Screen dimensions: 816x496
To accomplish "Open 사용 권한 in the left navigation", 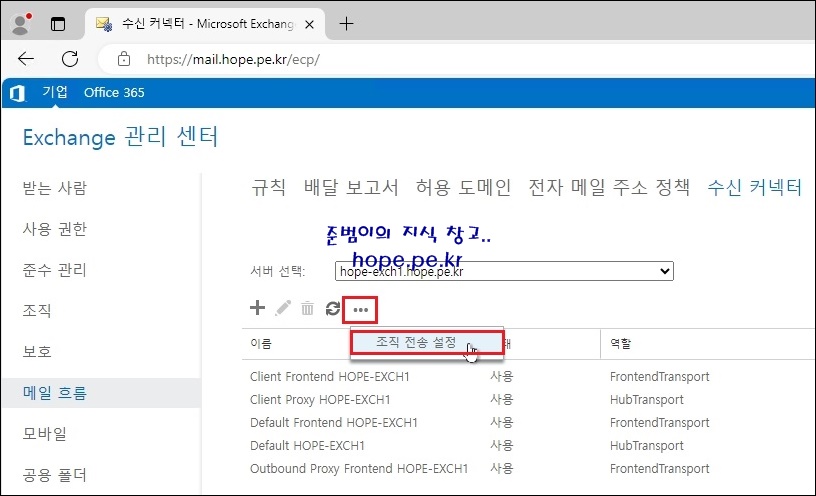I will pos(55,229).
